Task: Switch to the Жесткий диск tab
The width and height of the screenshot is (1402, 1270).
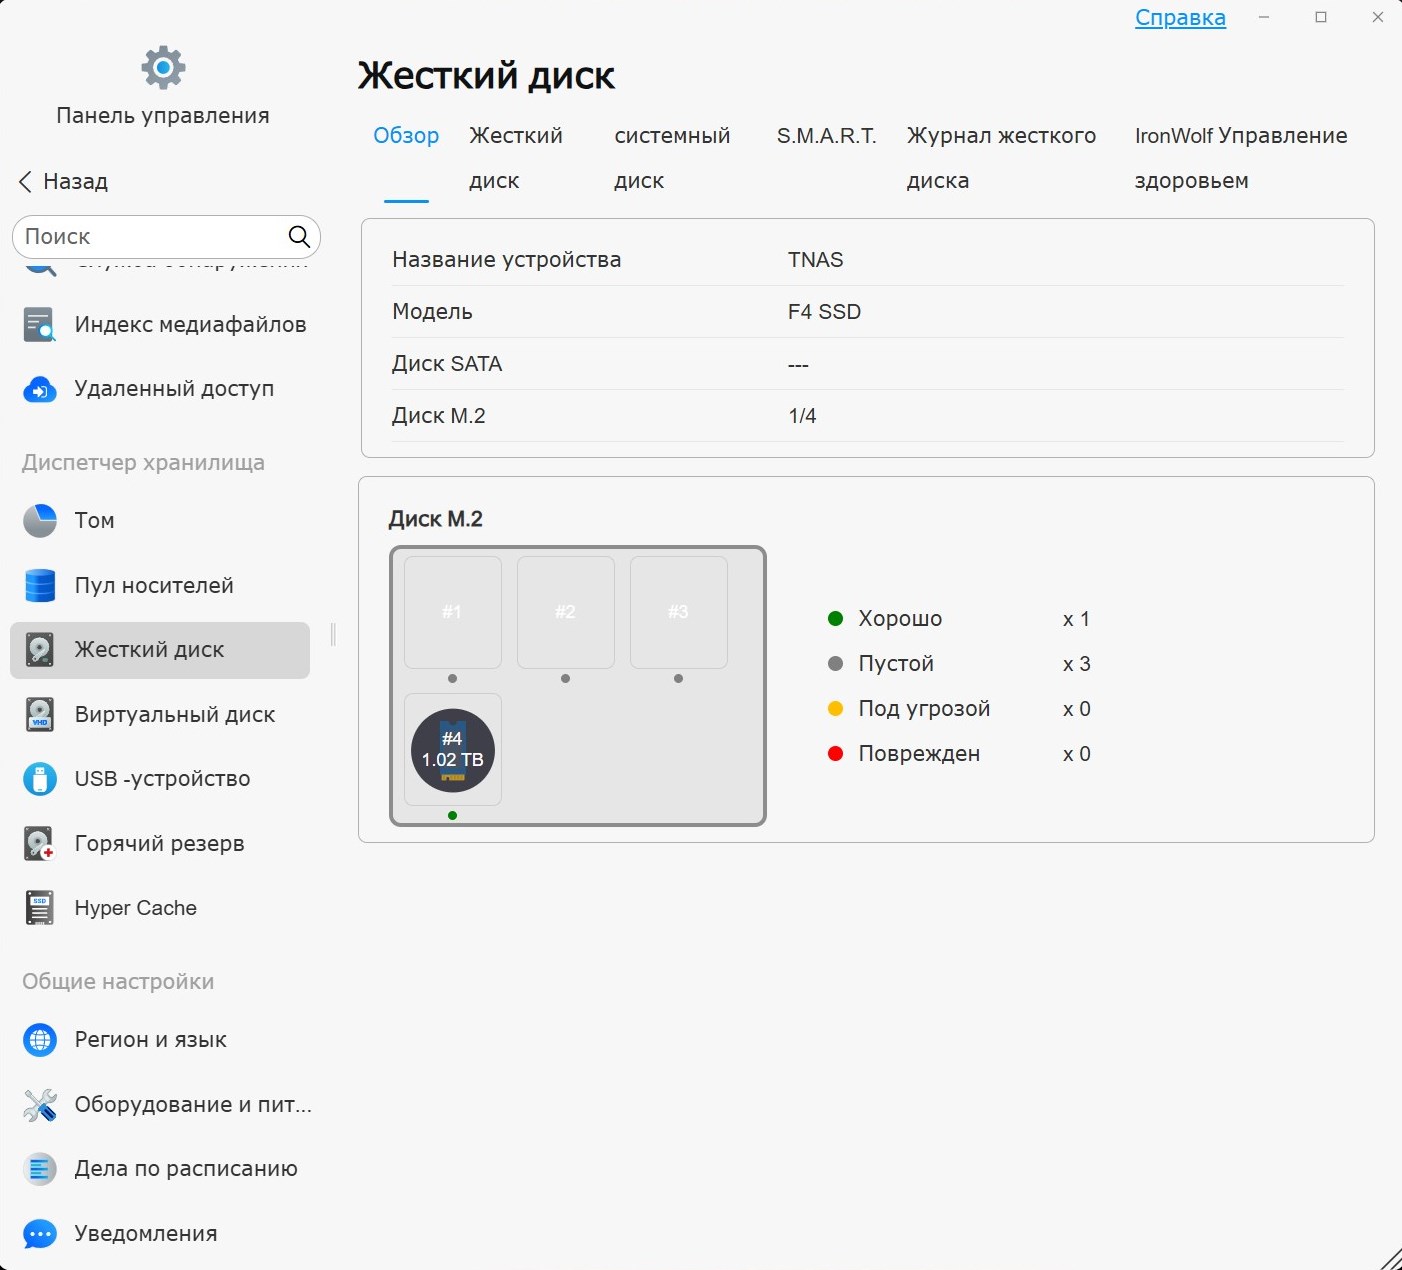Action: coord(516,158)
